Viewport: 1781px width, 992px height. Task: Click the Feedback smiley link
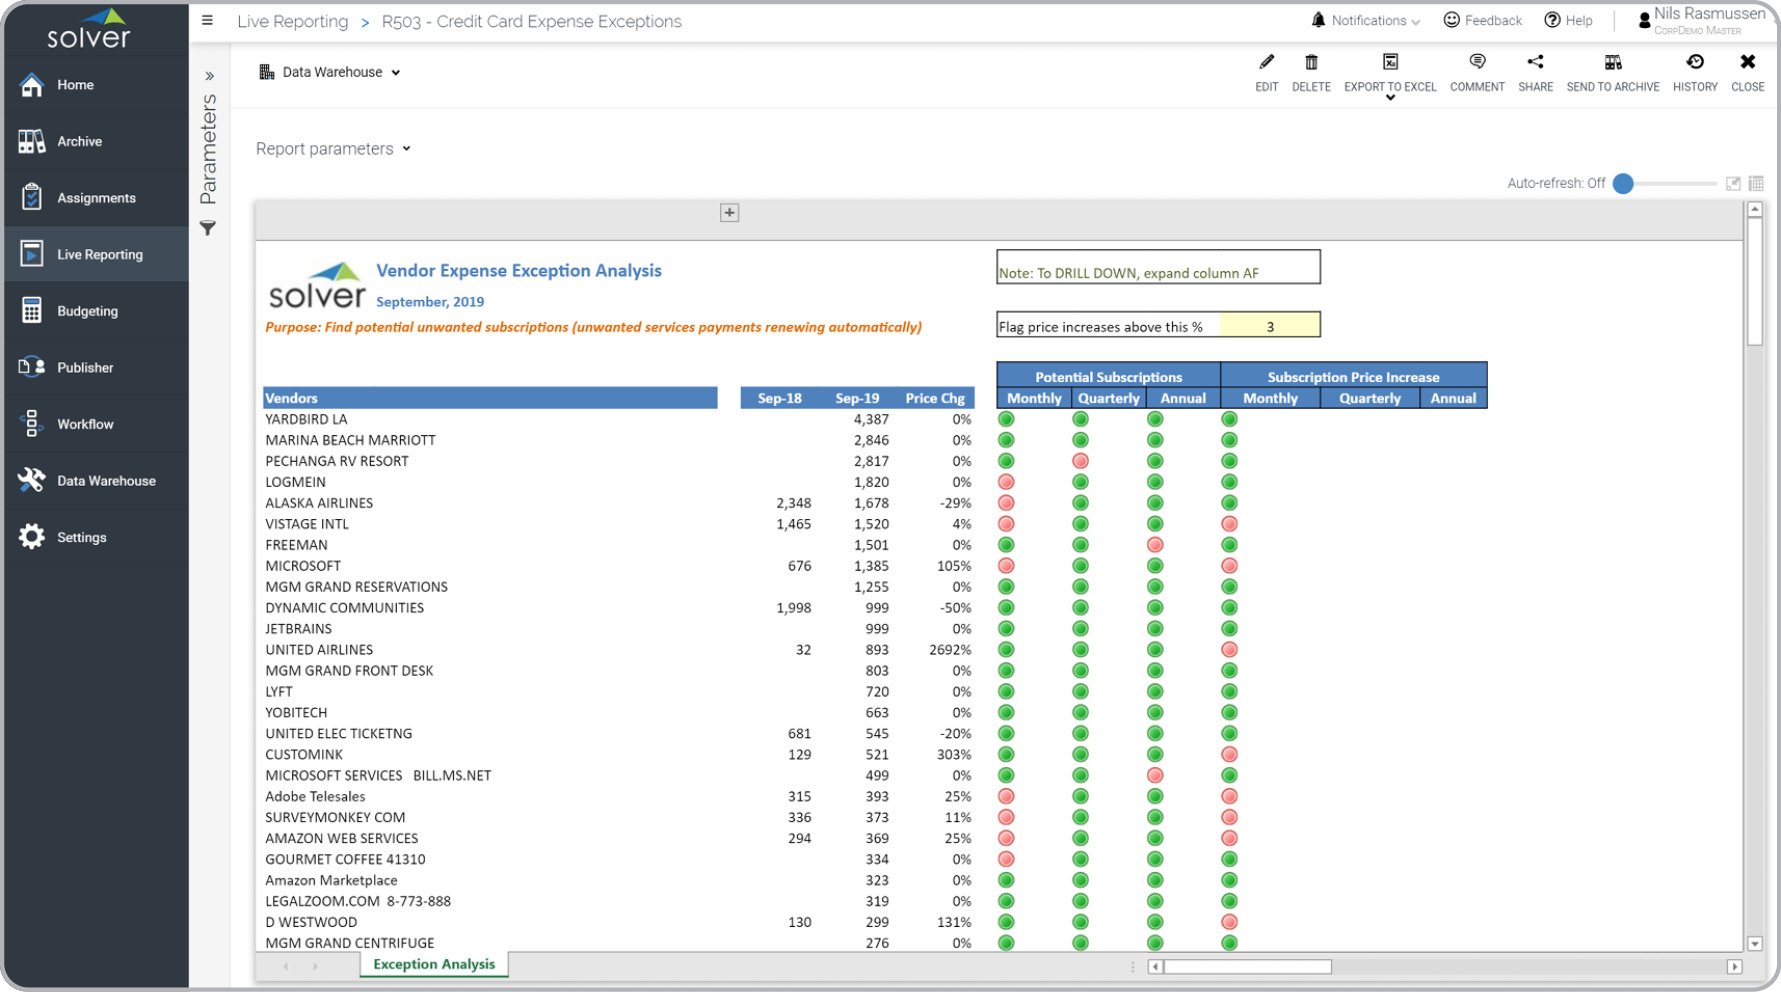(1483, 20)
